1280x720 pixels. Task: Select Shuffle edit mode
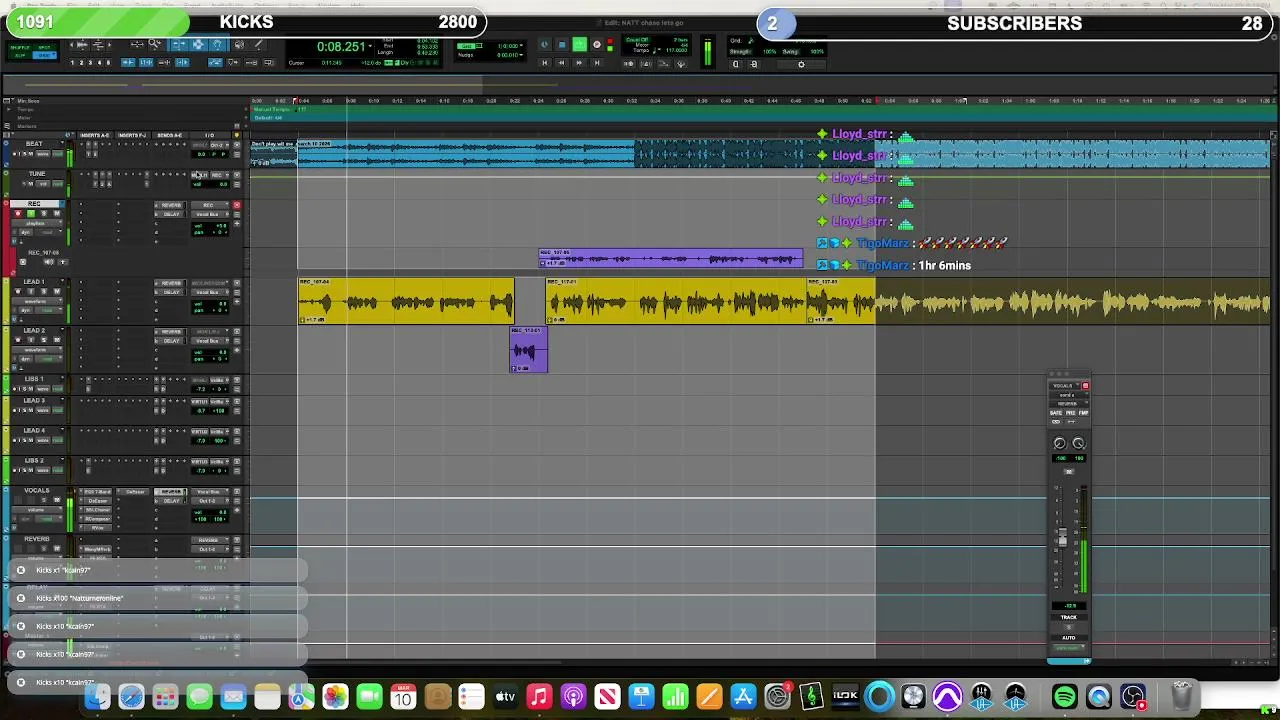pos(20,47)
